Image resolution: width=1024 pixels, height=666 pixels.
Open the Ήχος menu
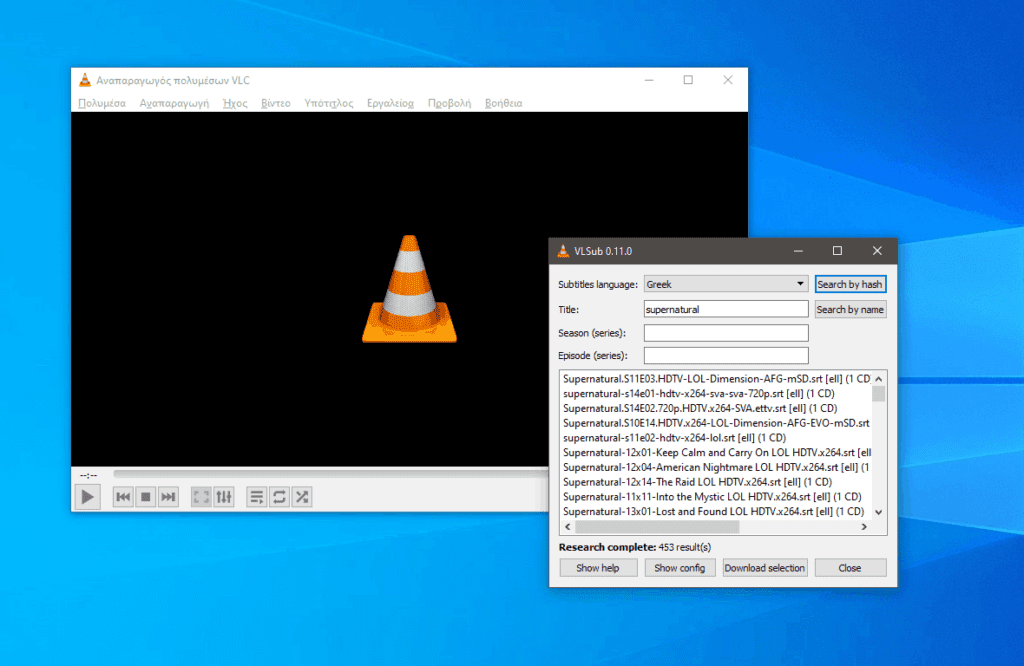(x=235, y=103)
